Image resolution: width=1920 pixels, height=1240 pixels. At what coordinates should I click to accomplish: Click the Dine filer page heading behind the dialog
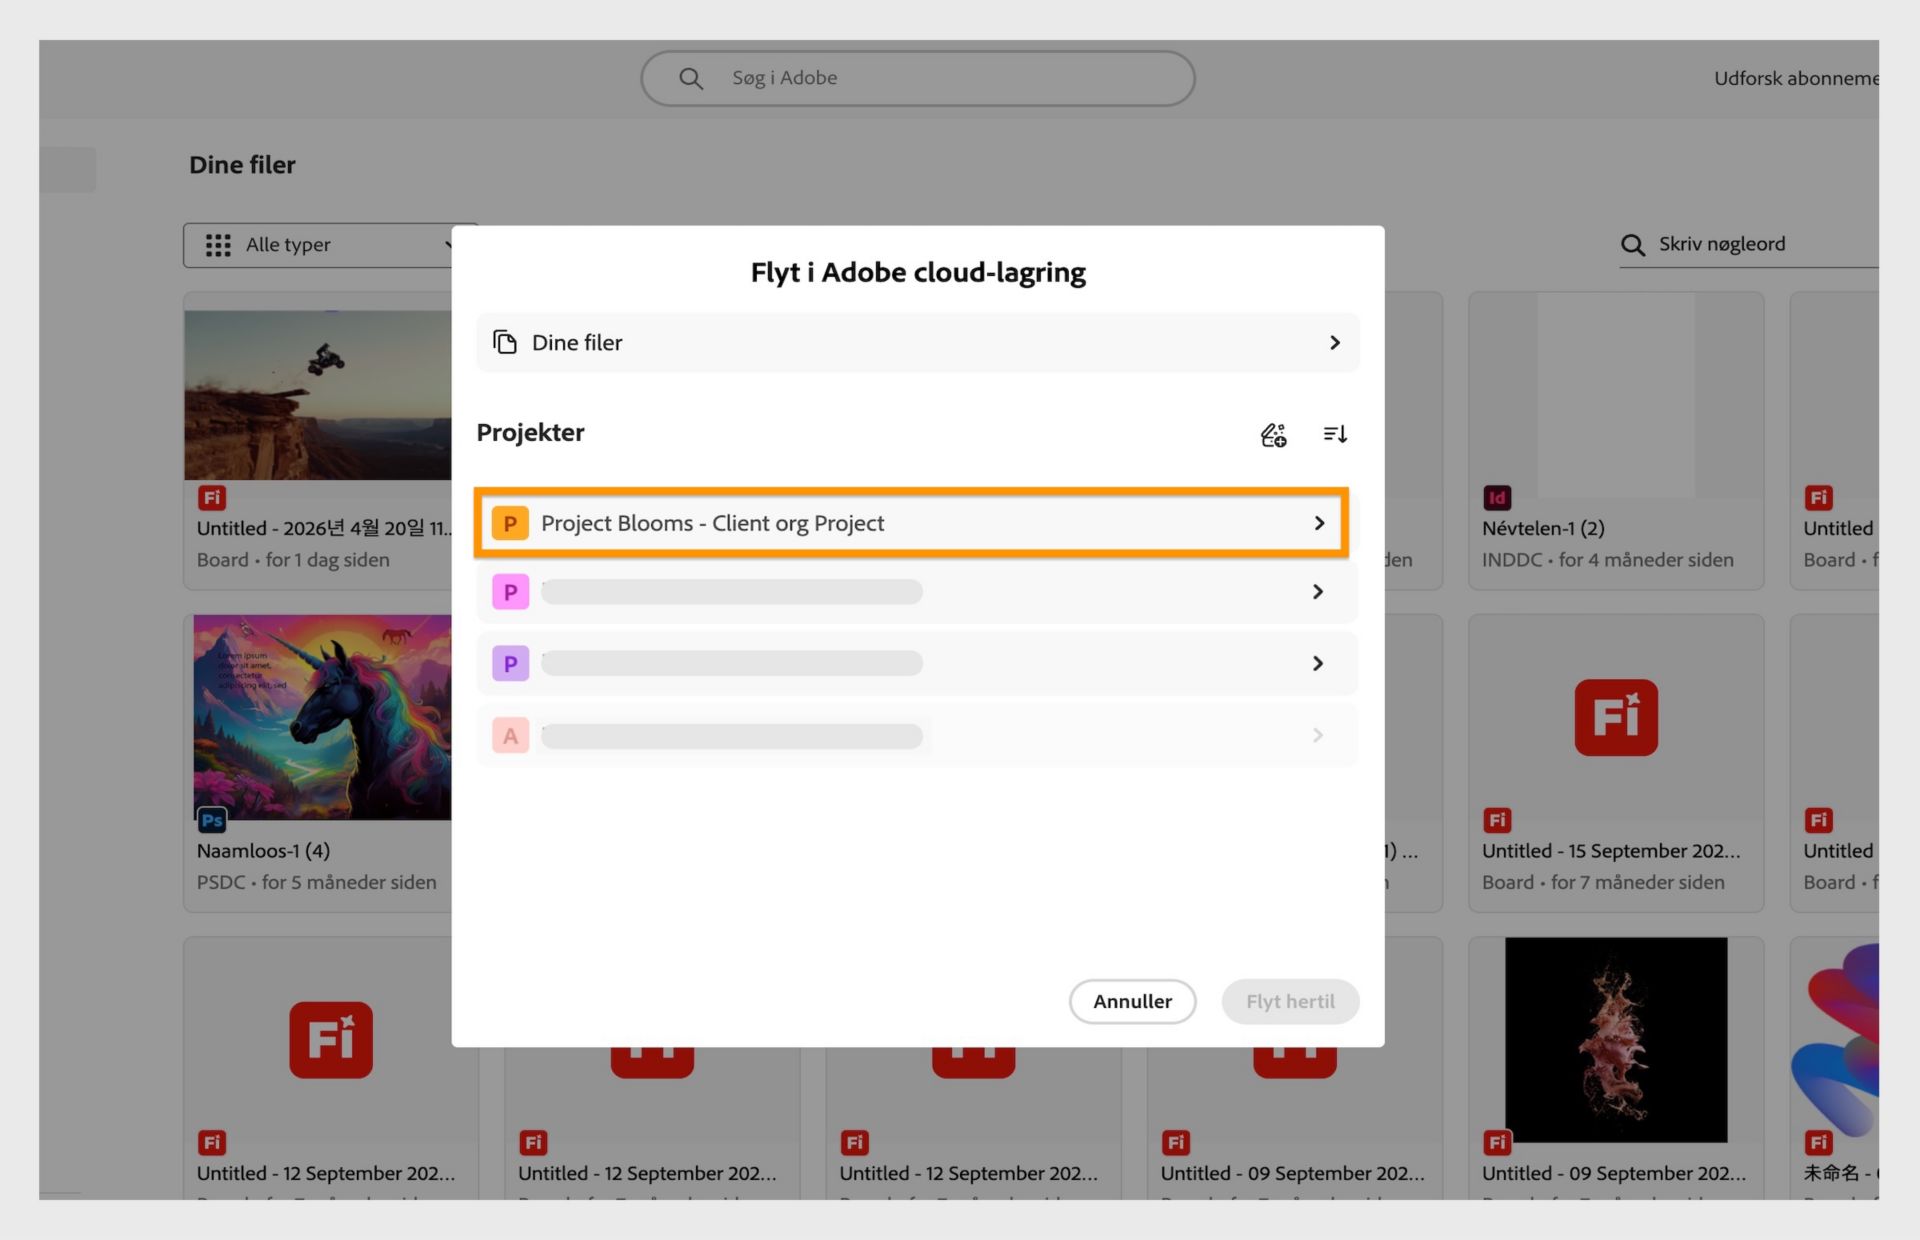click(x=242, y=165)
